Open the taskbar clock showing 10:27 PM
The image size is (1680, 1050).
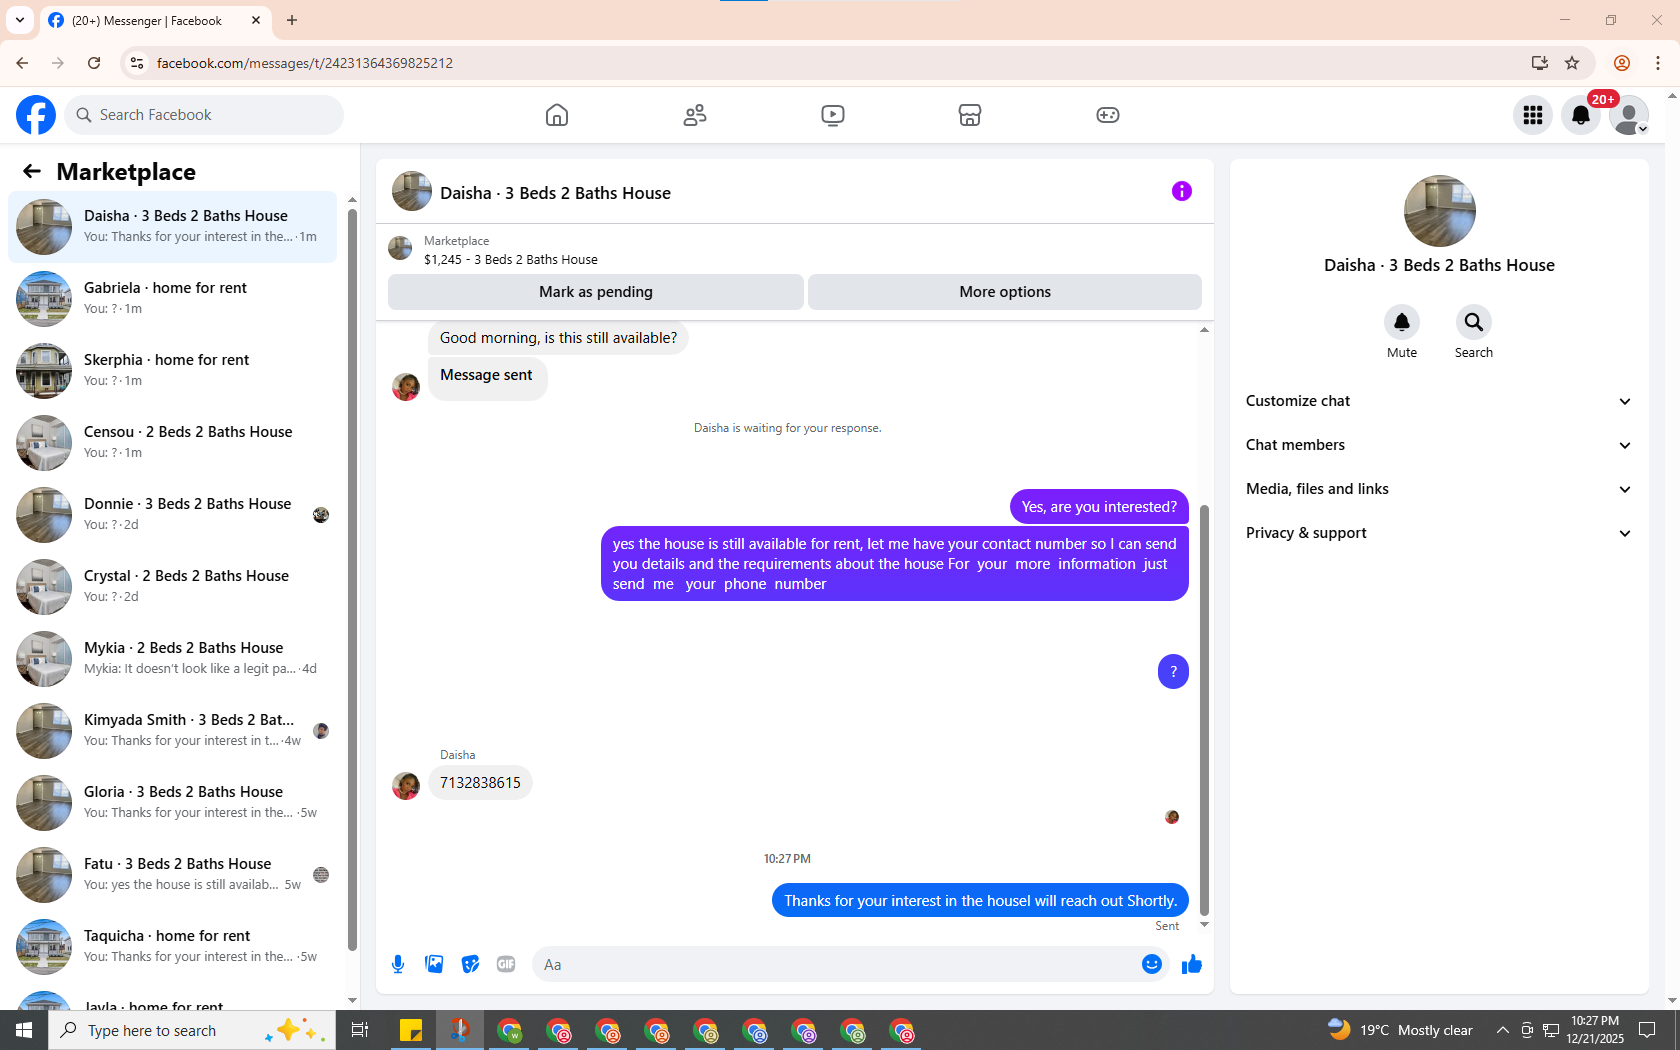tap(1595, 1030)
